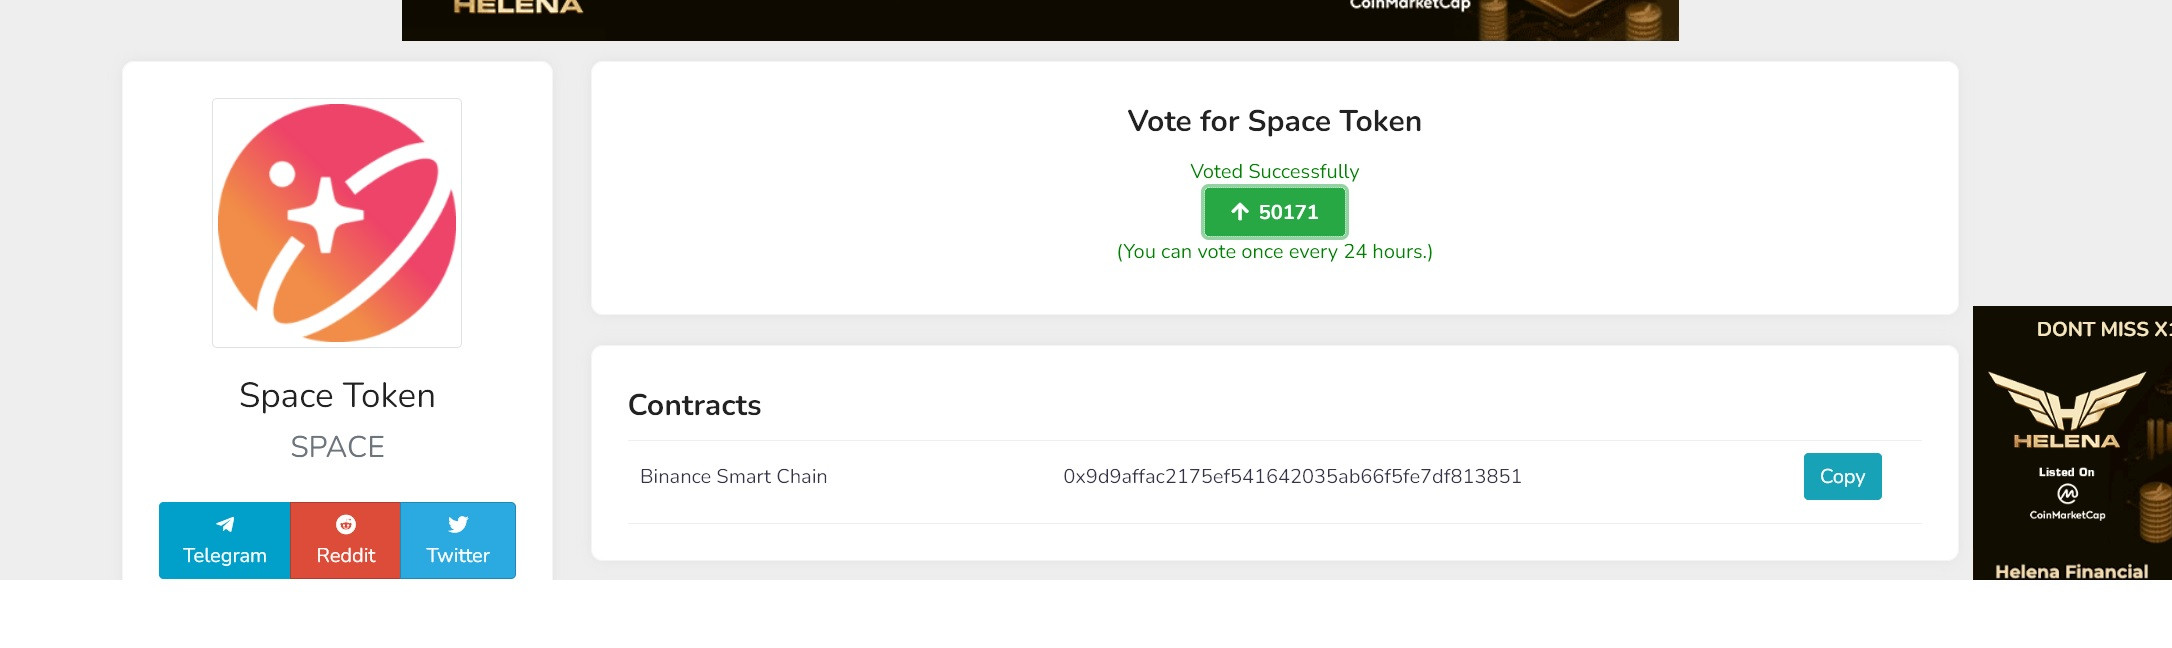Open the HELENA banner ad at the top
The height and width of the screenshot is (648, 2172).
[x=1040, y=18]
